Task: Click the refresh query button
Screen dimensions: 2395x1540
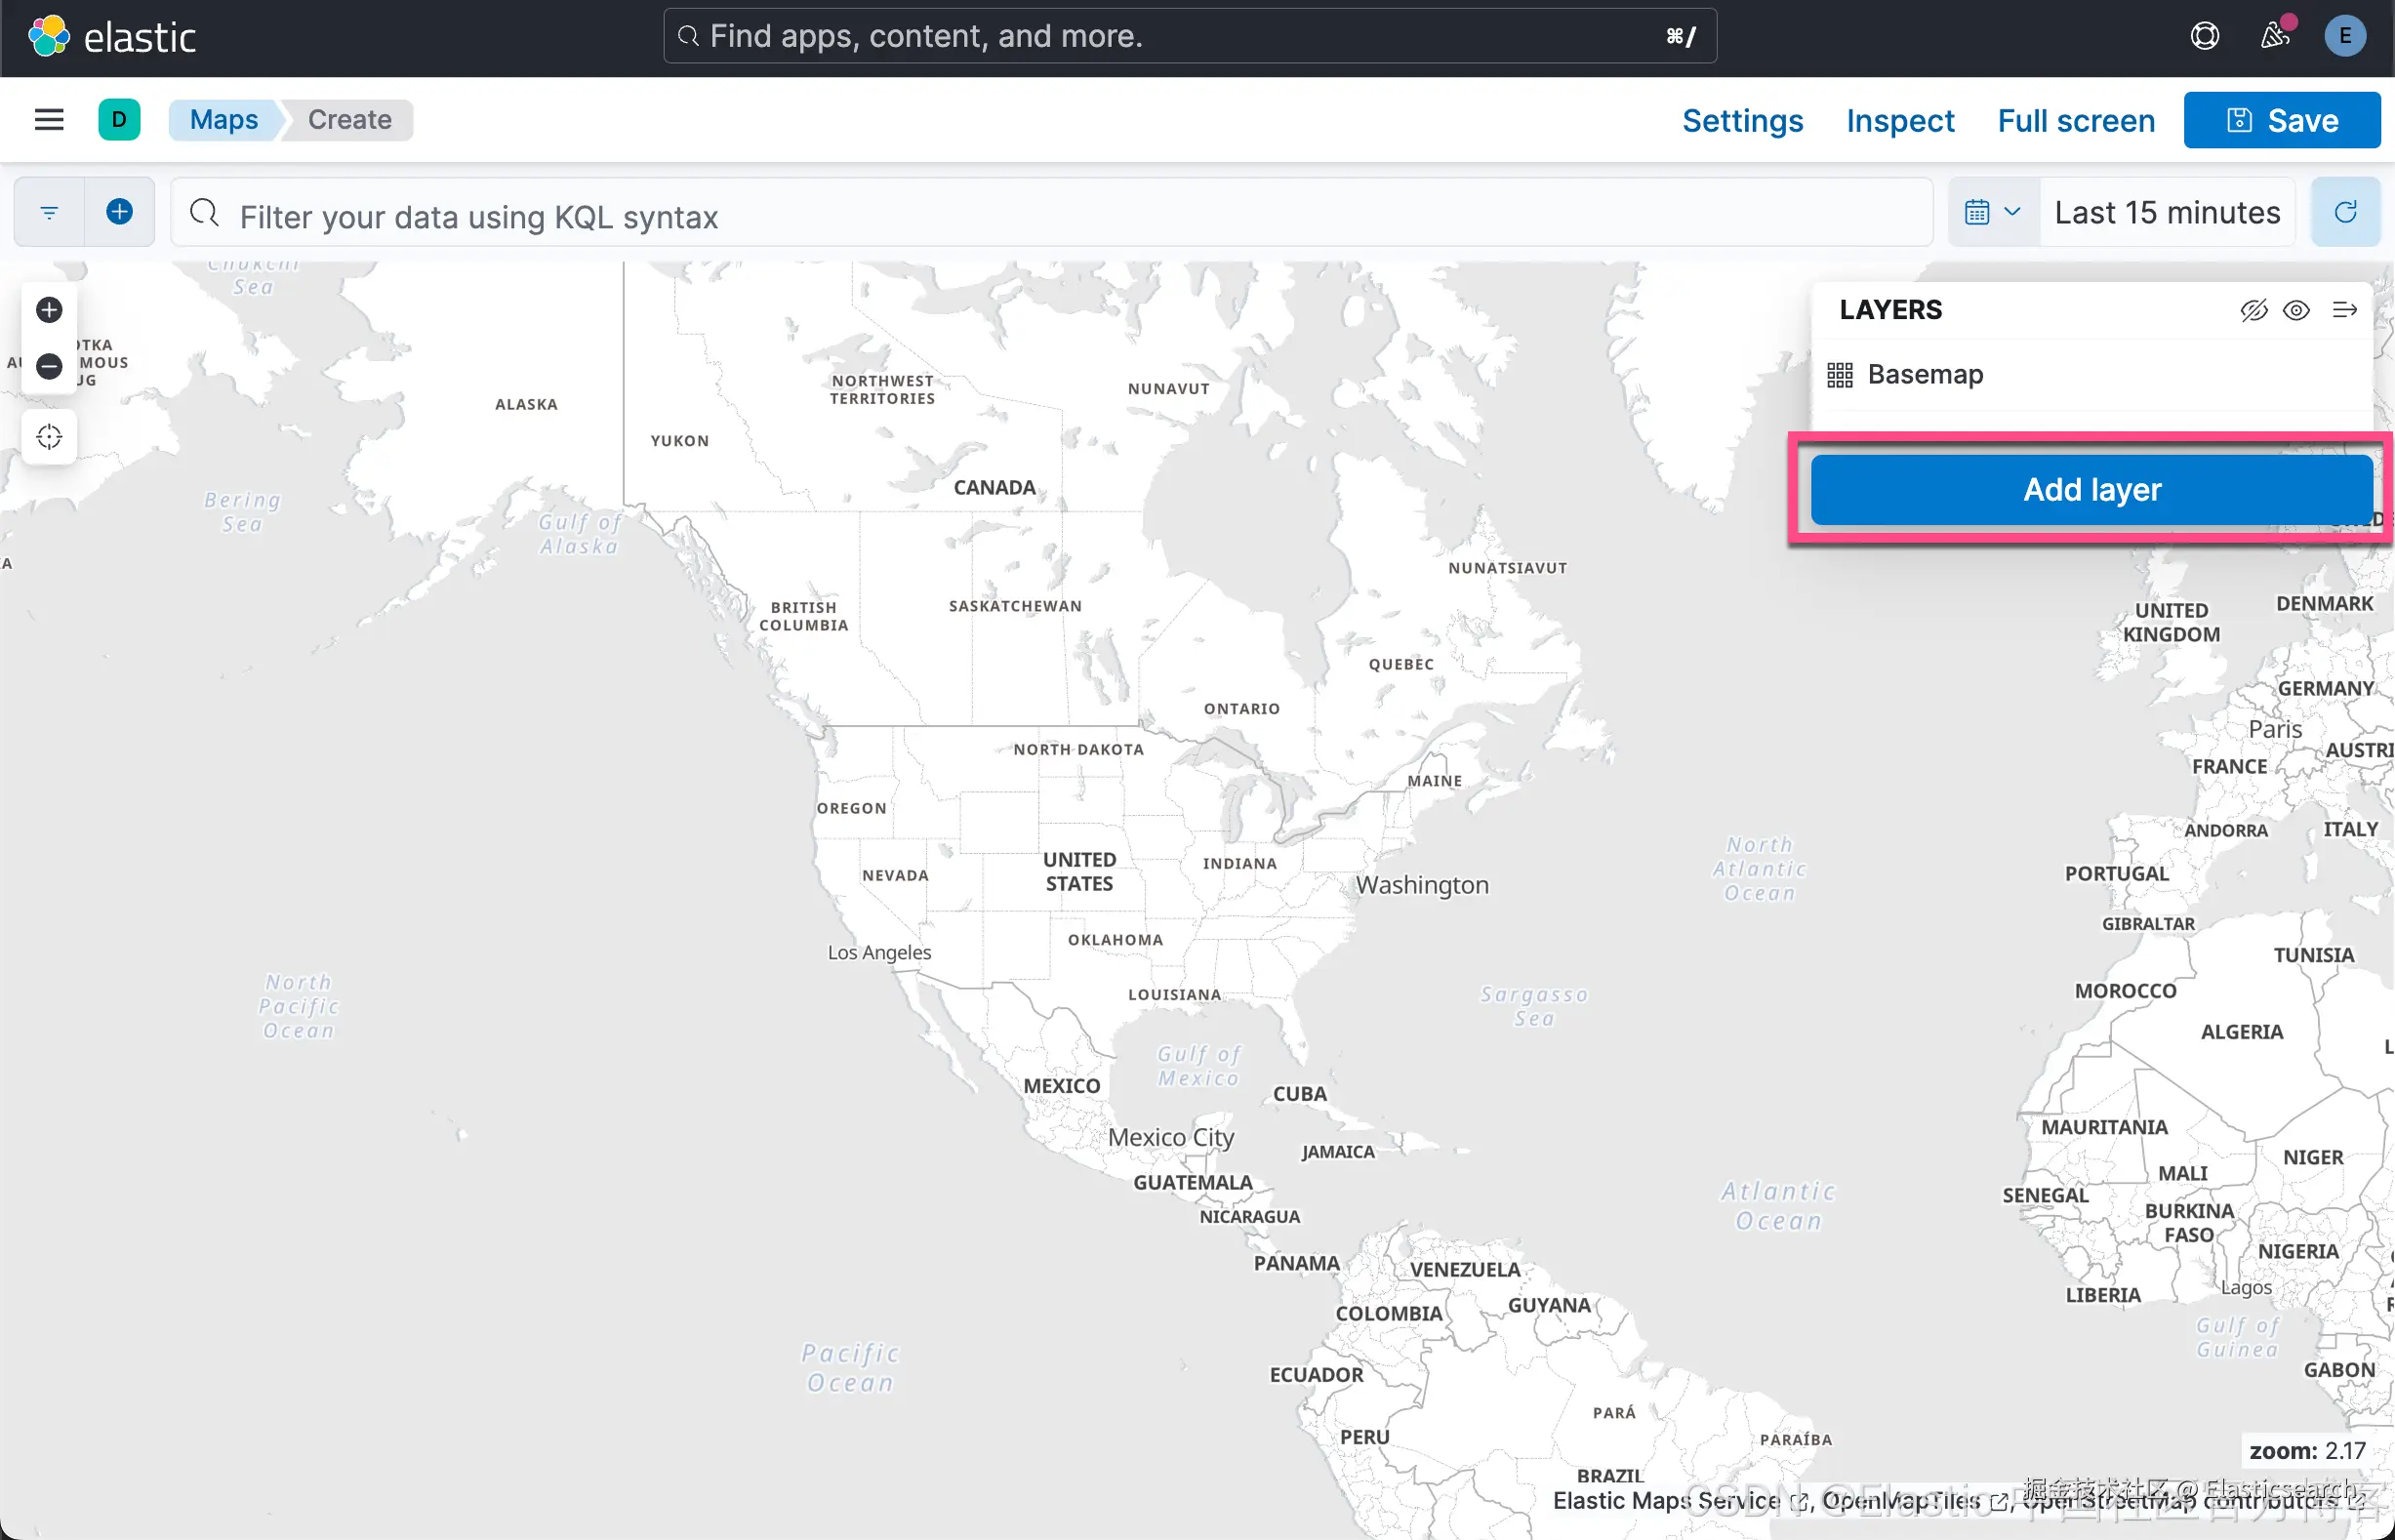Action: coord(2345,212)
